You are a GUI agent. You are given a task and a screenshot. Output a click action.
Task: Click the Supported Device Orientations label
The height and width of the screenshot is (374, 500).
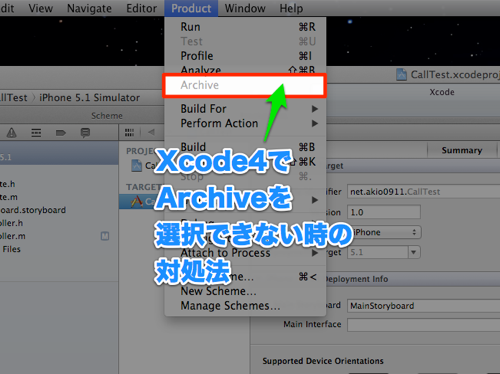coord(323,361)
